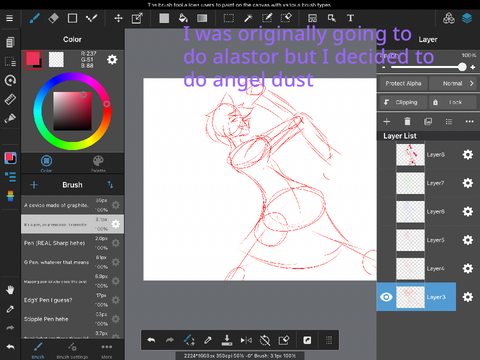
Task: Add a new layer with plus
Action: point(387,121)
